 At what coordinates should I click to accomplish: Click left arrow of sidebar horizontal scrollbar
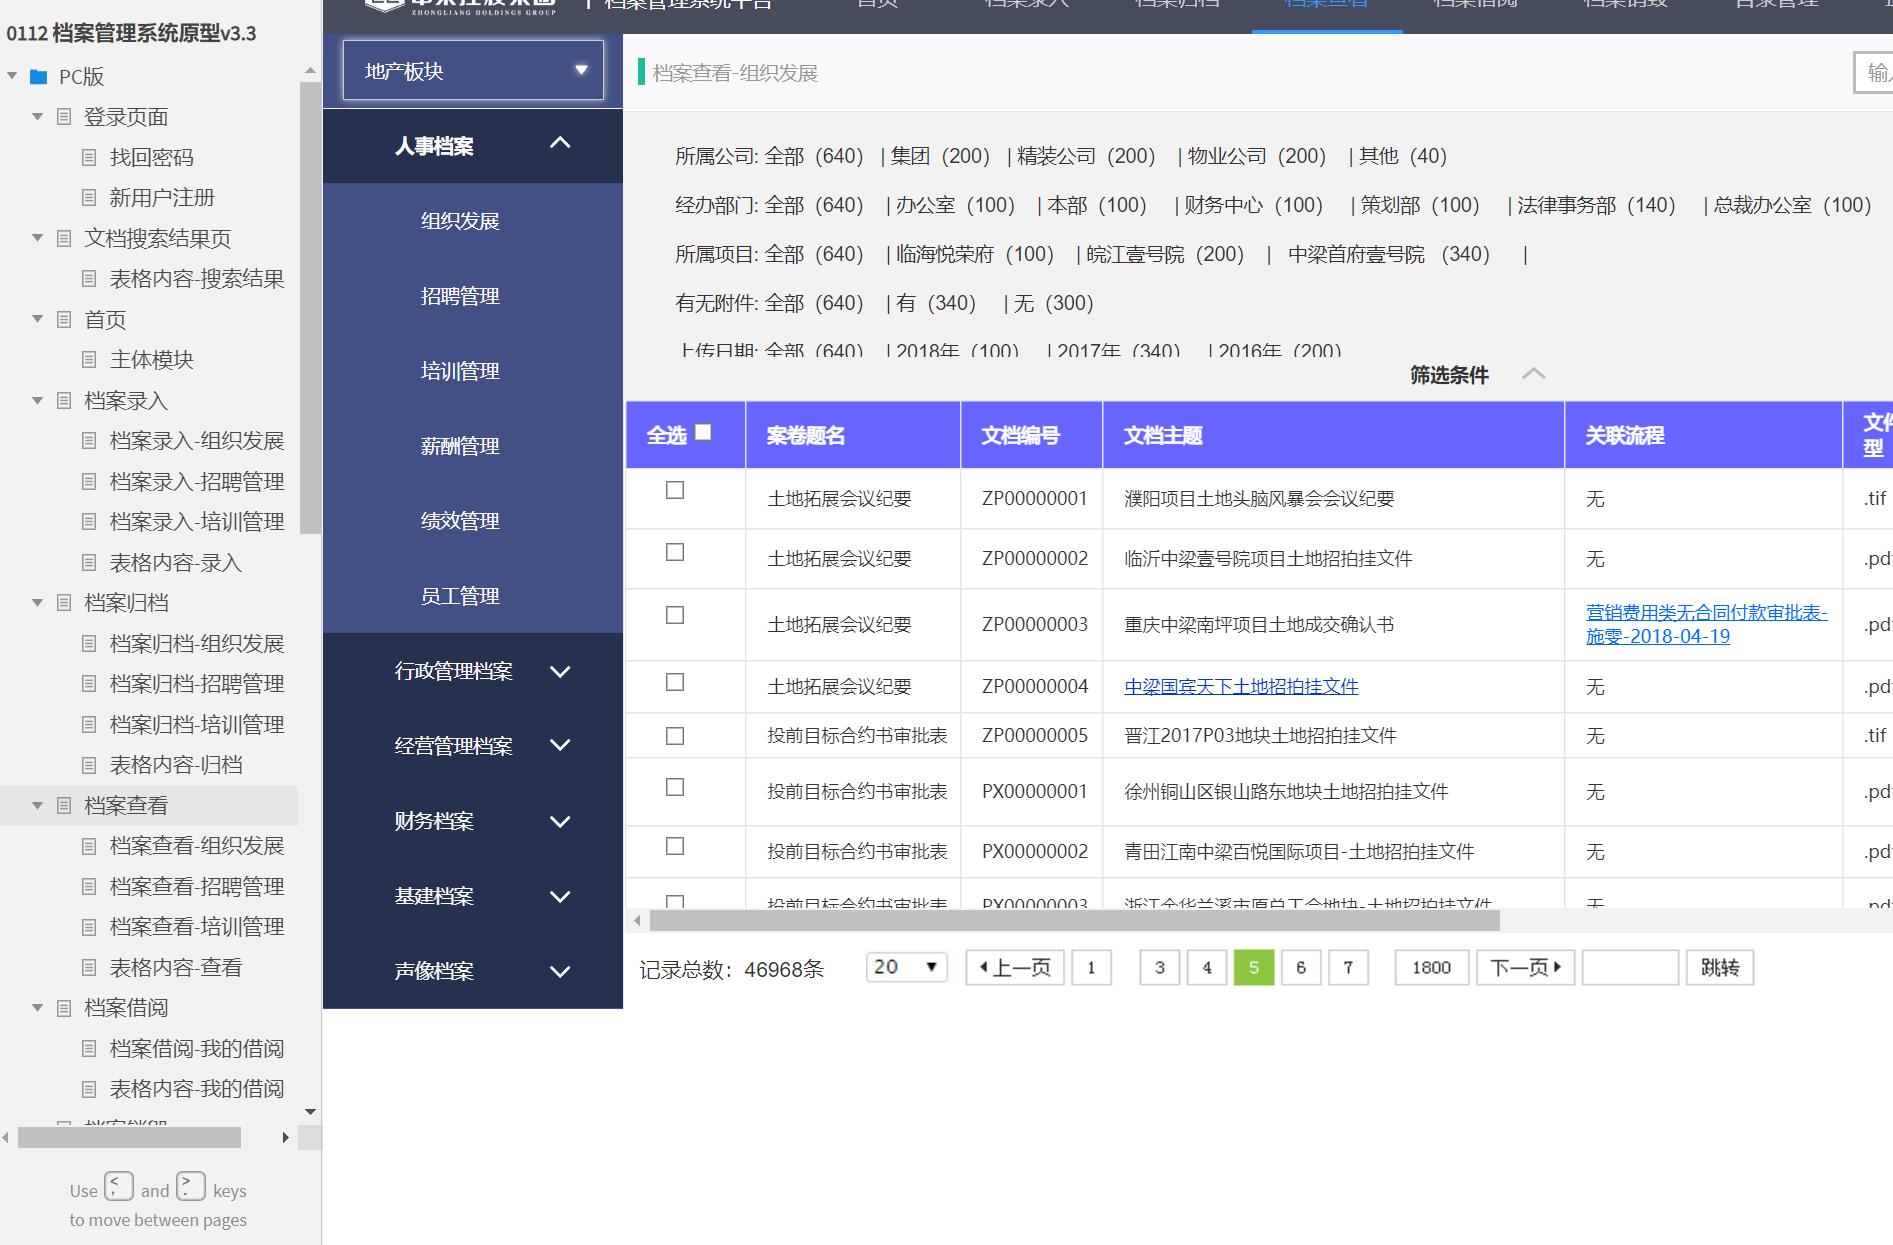pos(6,1137)
